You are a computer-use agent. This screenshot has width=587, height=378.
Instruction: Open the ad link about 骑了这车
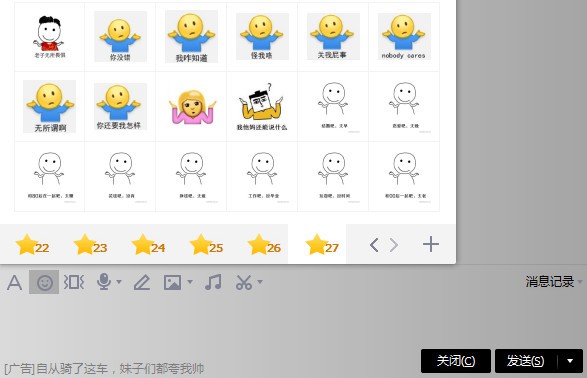pyautogui.click(x=104, y=369)
